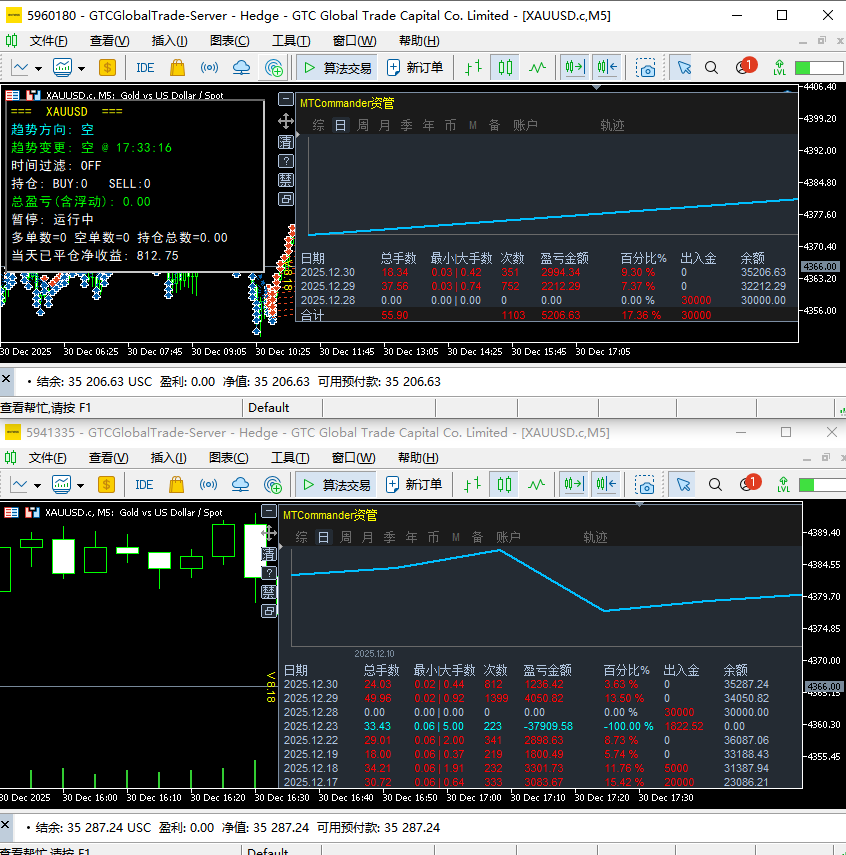Select bar chart type in bottom window
The height and width of the screenshot is (855, 846).
[x=472, y=485]
